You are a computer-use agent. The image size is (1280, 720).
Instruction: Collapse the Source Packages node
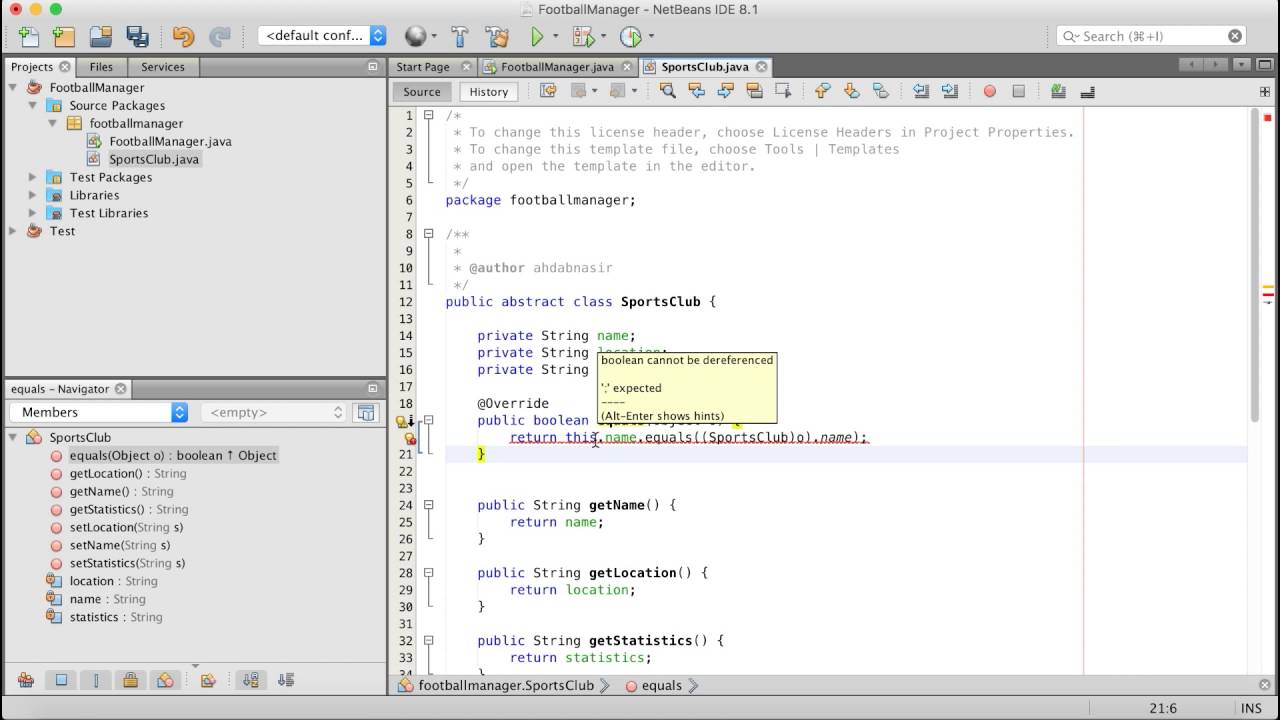33,105
